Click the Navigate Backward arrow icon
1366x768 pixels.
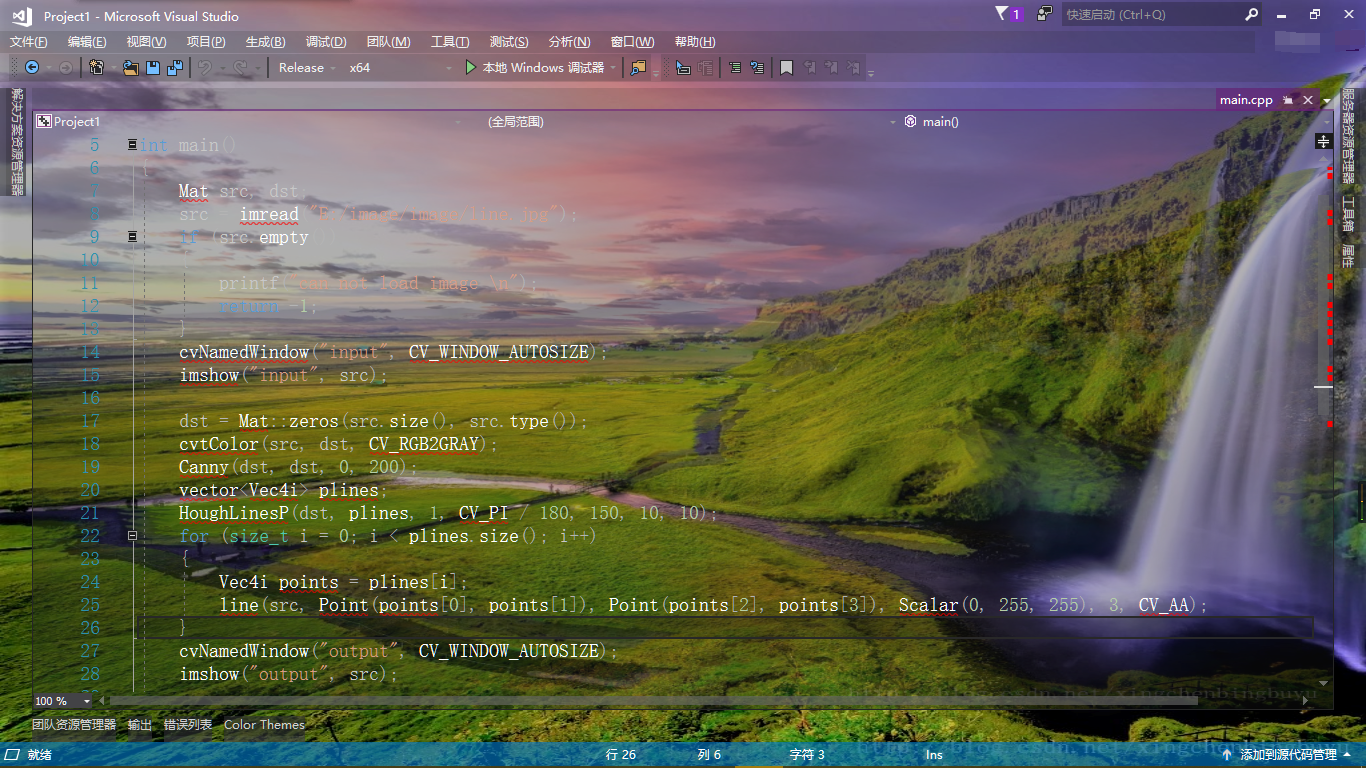click(32, 67)
